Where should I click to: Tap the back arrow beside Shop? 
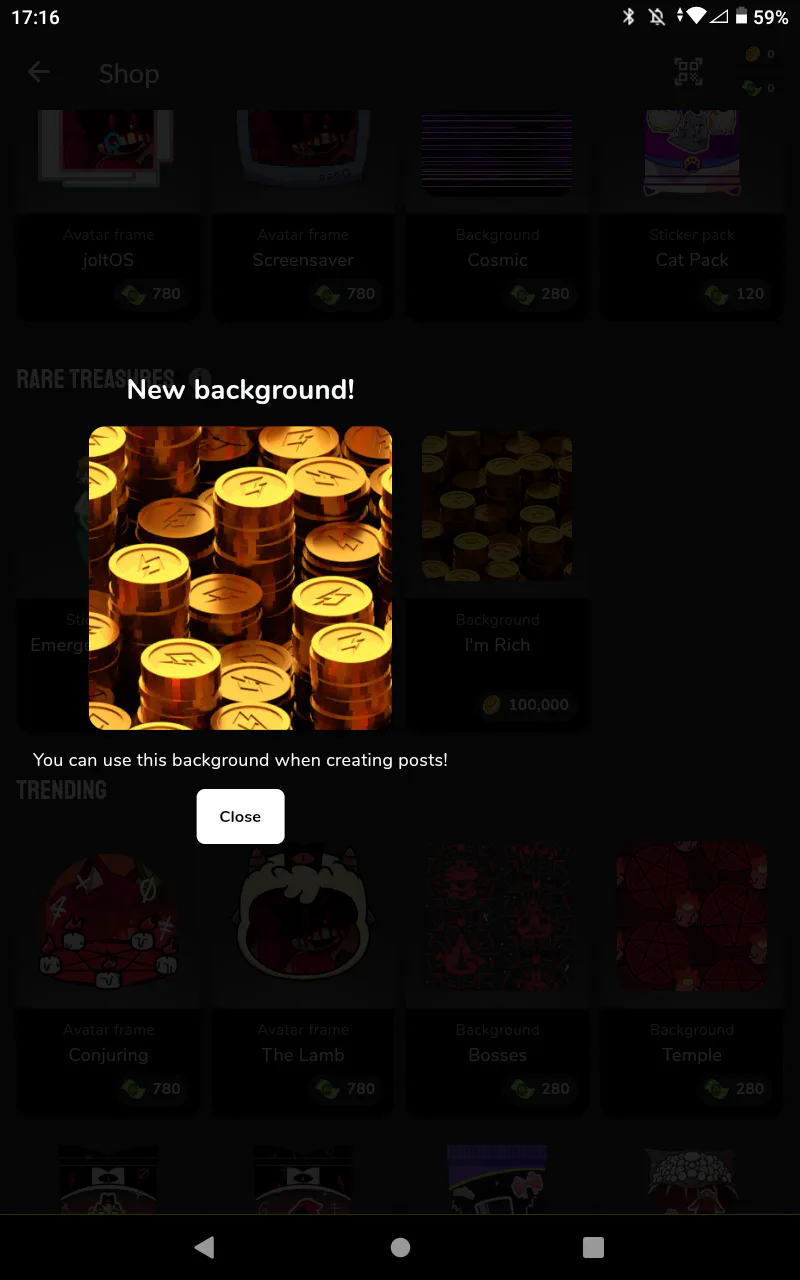point(39,72)
